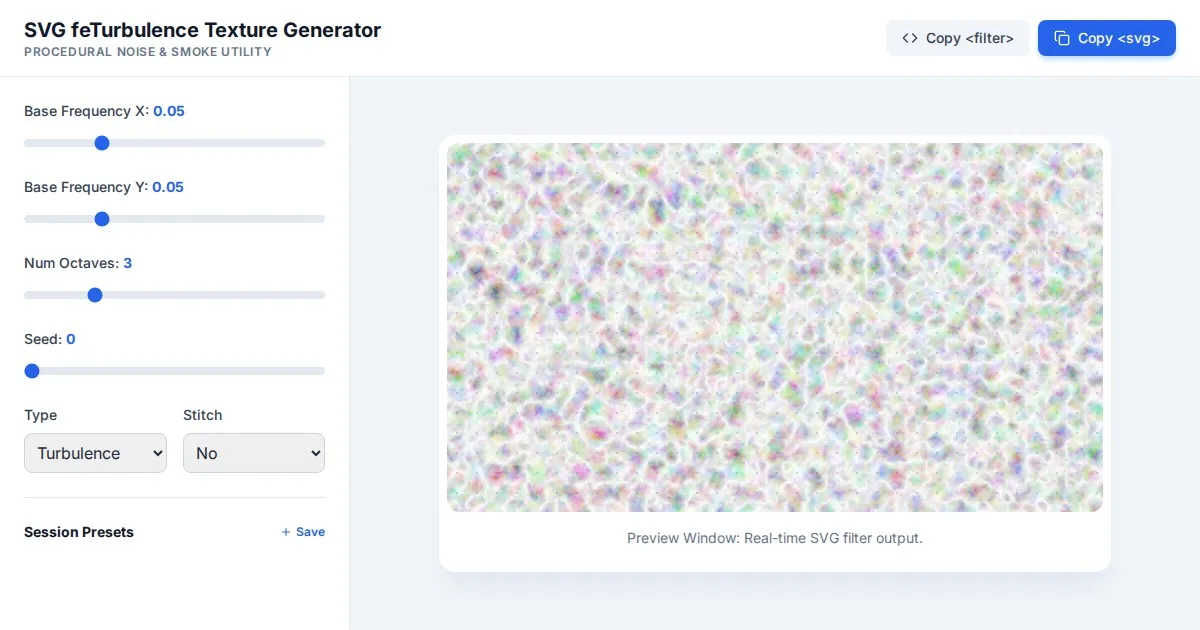Click the Seed slider handle

click(x=32, y=371)
